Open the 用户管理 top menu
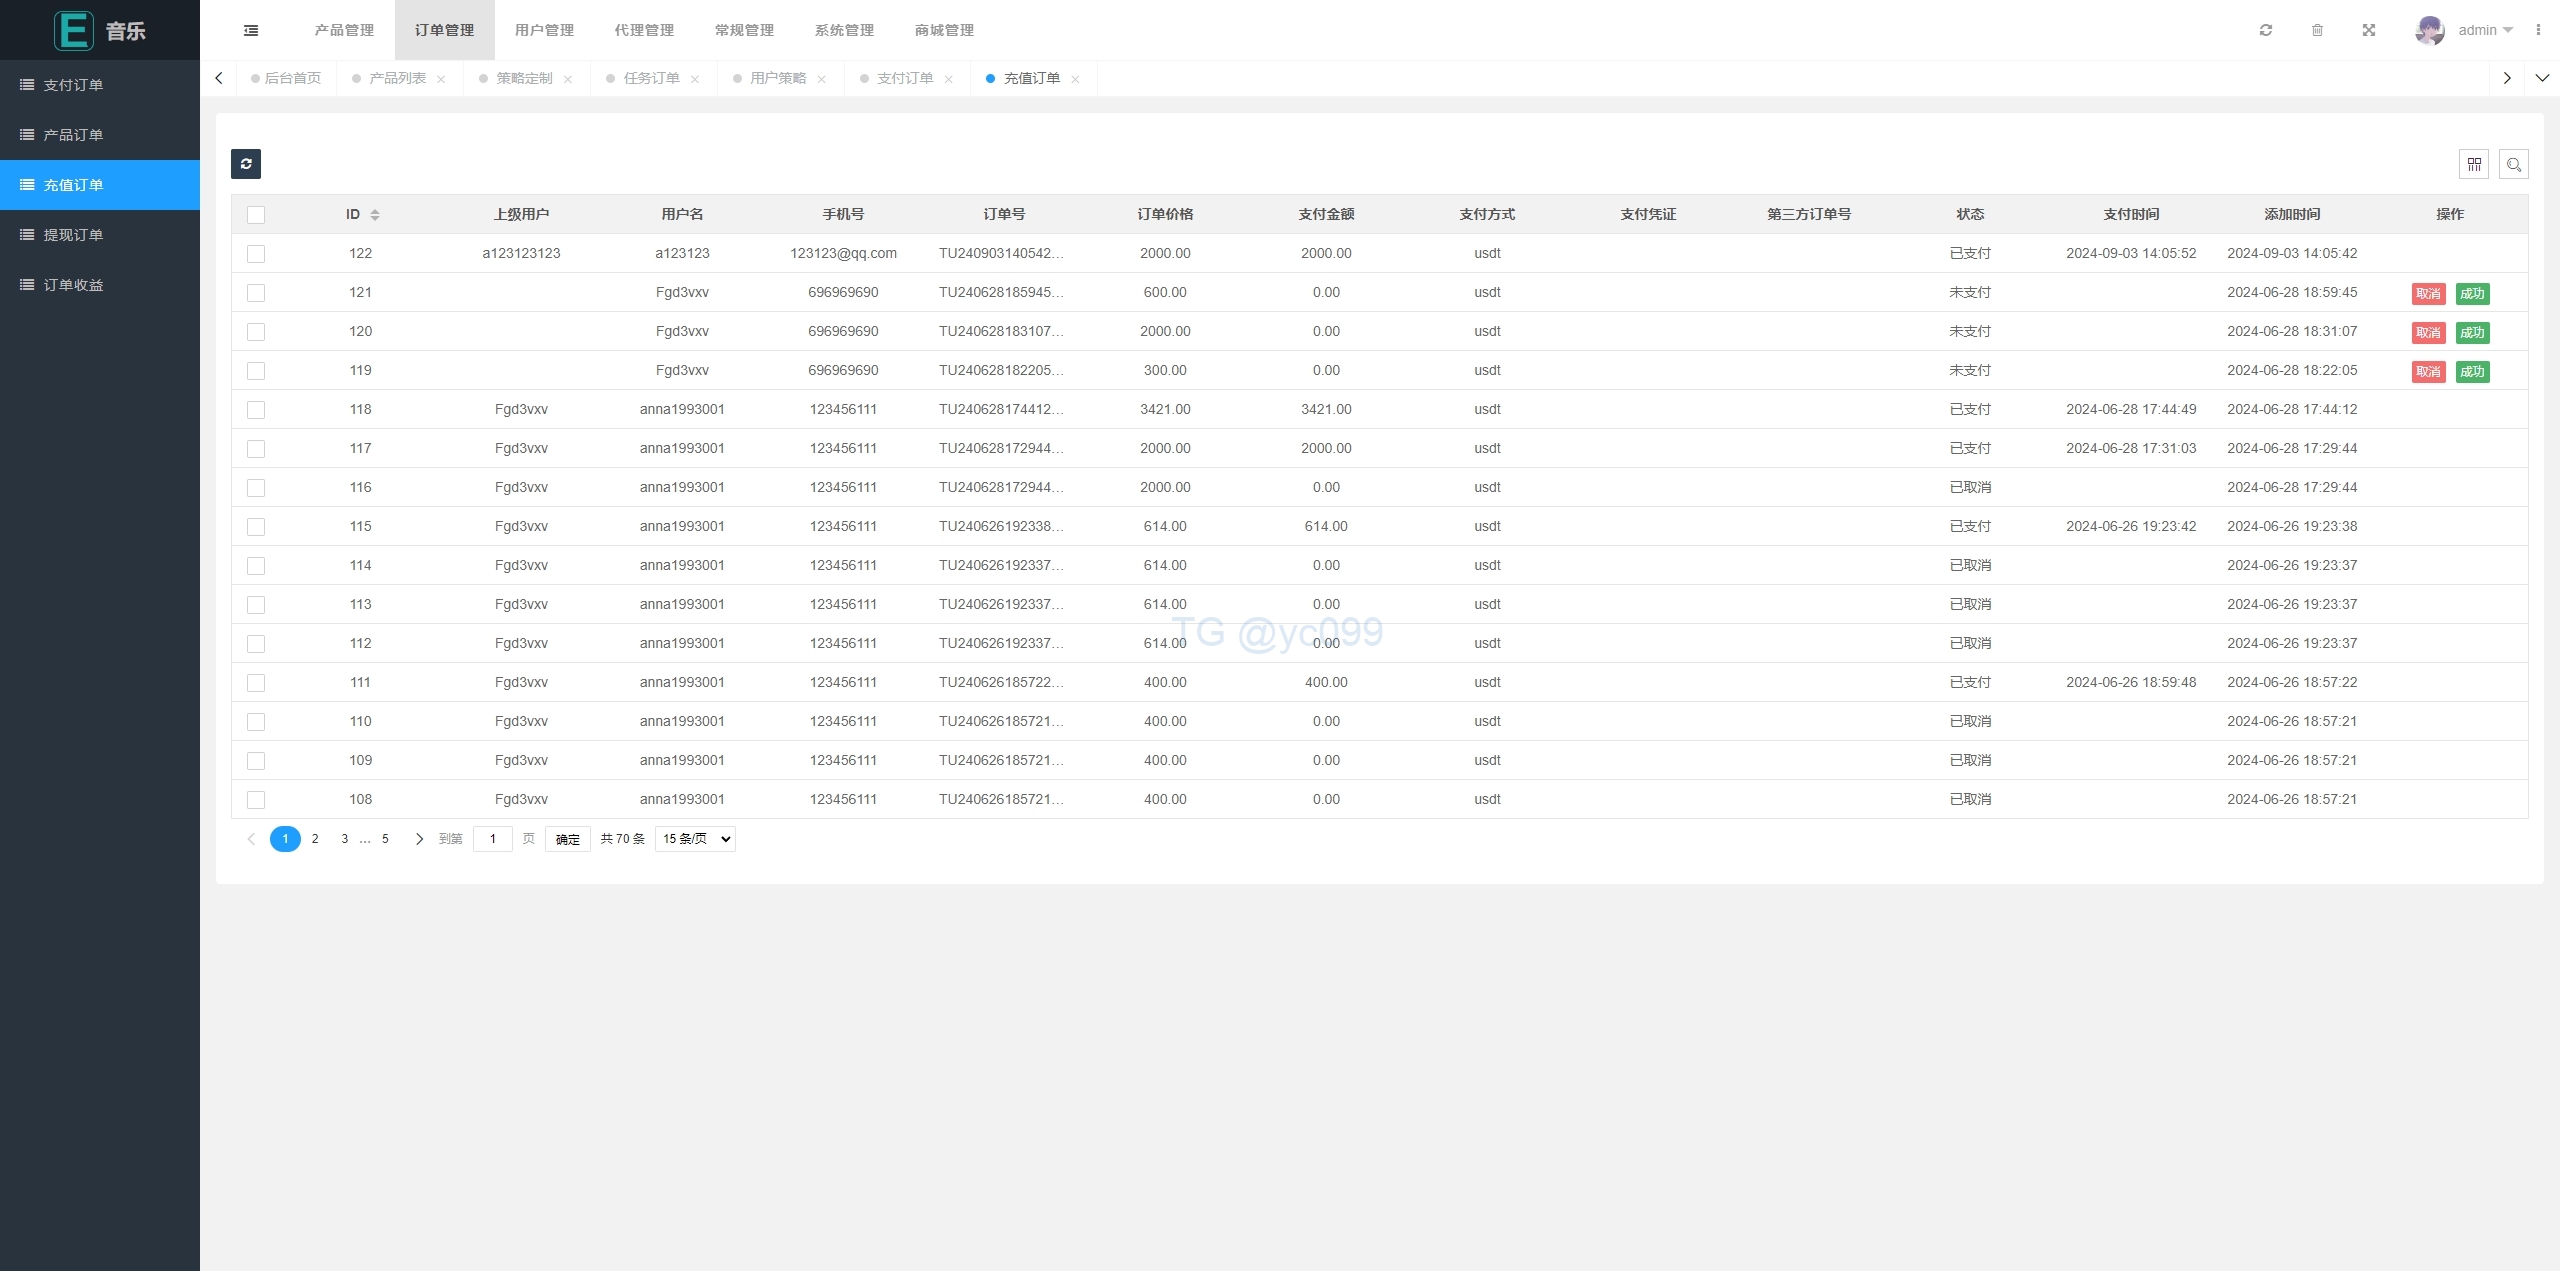 pyautogui.click(x=544, y=30)
